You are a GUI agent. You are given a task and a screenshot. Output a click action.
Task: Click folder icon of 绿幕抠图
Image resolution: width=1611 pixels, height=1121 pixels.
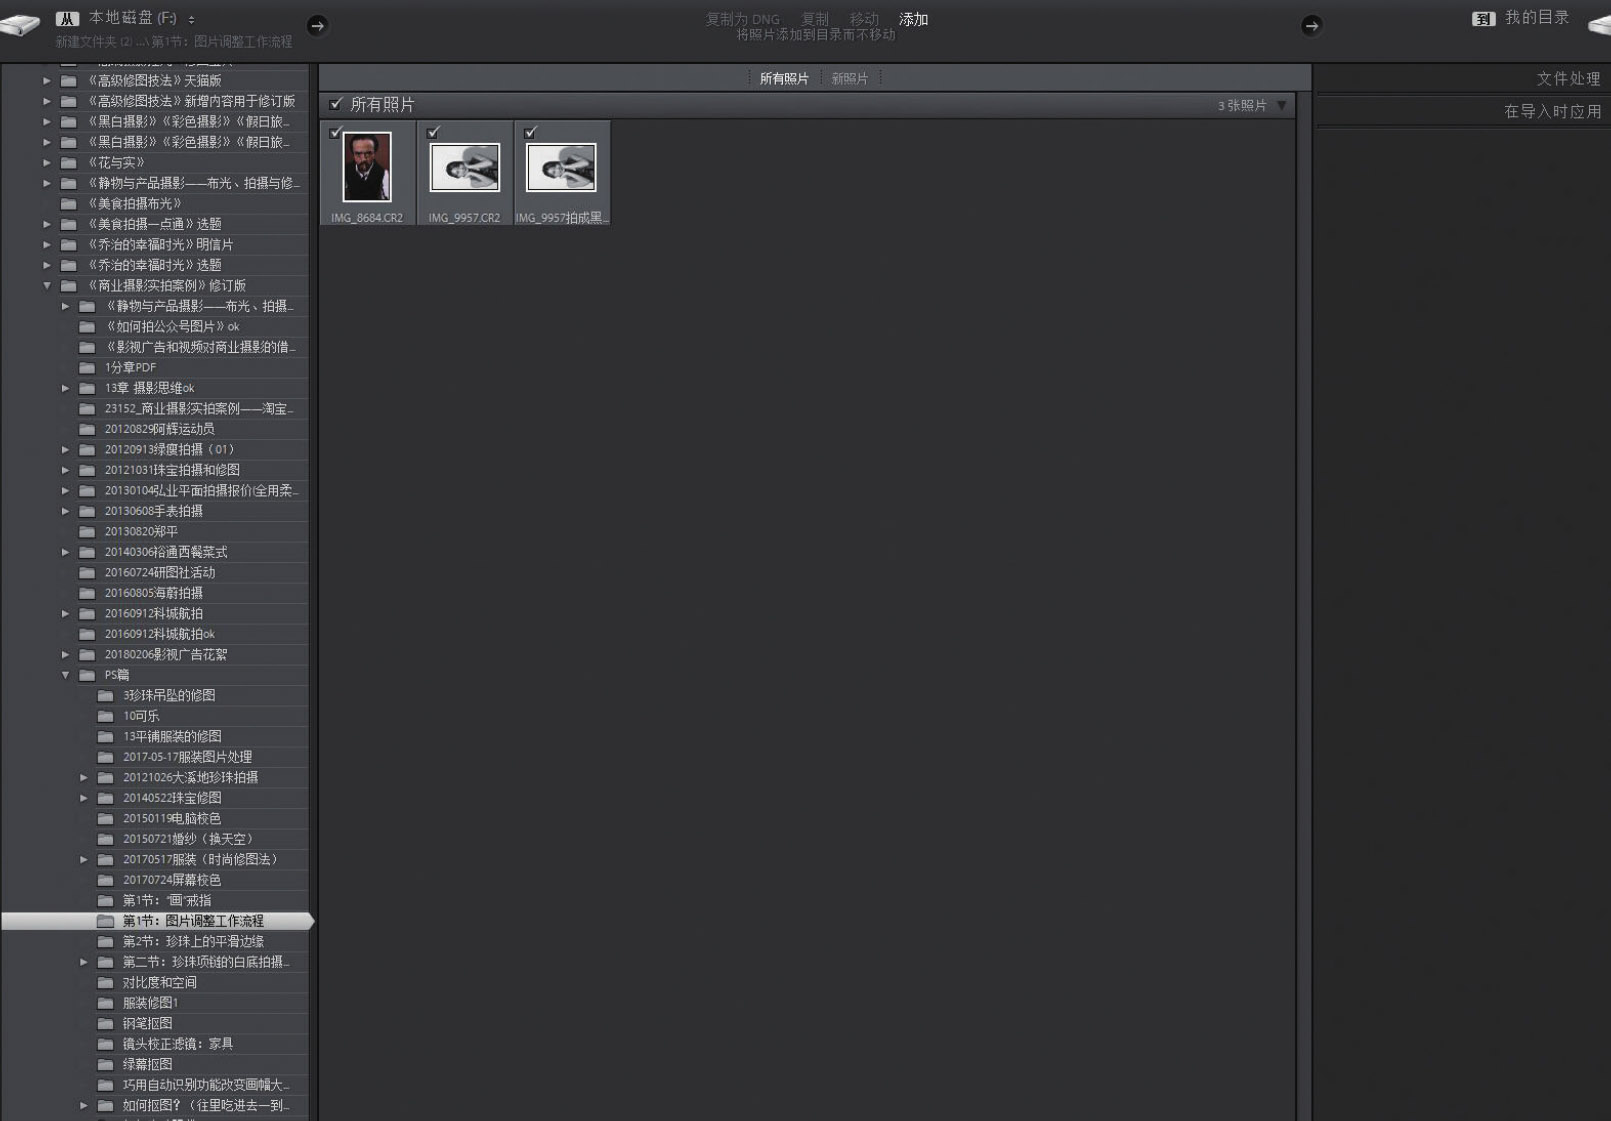pyautogui.click(x=105, y=1064)
